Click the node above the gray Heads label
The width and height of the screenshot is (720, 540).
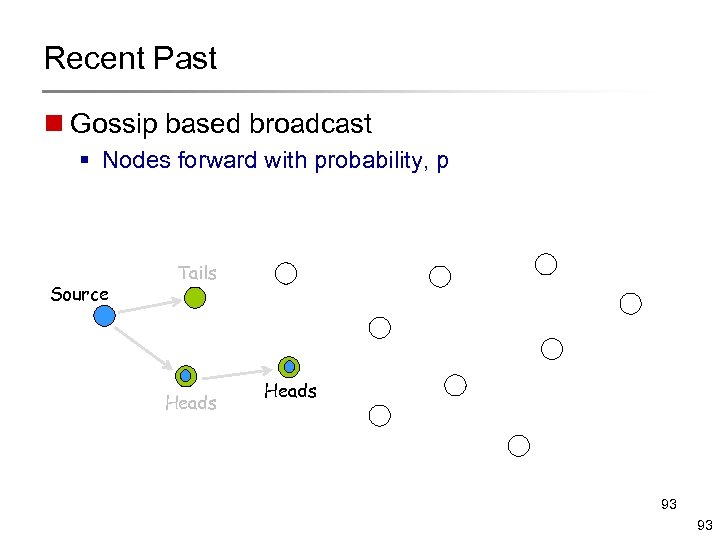tap(185, 376)
